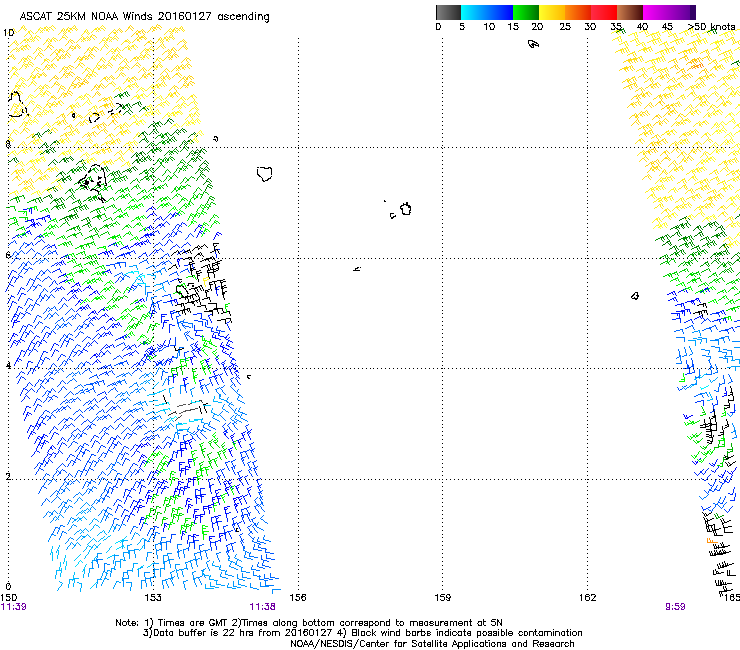
Task: Click the green 15-20 knots color segment
Action: (x=526, y=12)
